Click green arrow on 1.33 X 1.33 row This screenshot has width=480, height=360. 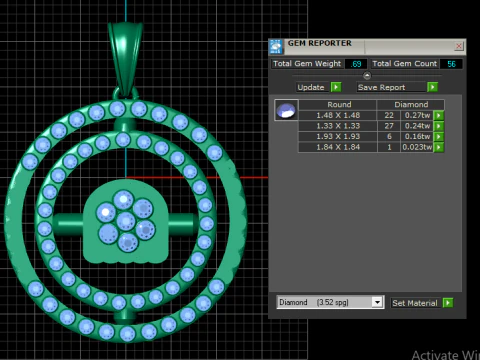[x=439, y=126]
